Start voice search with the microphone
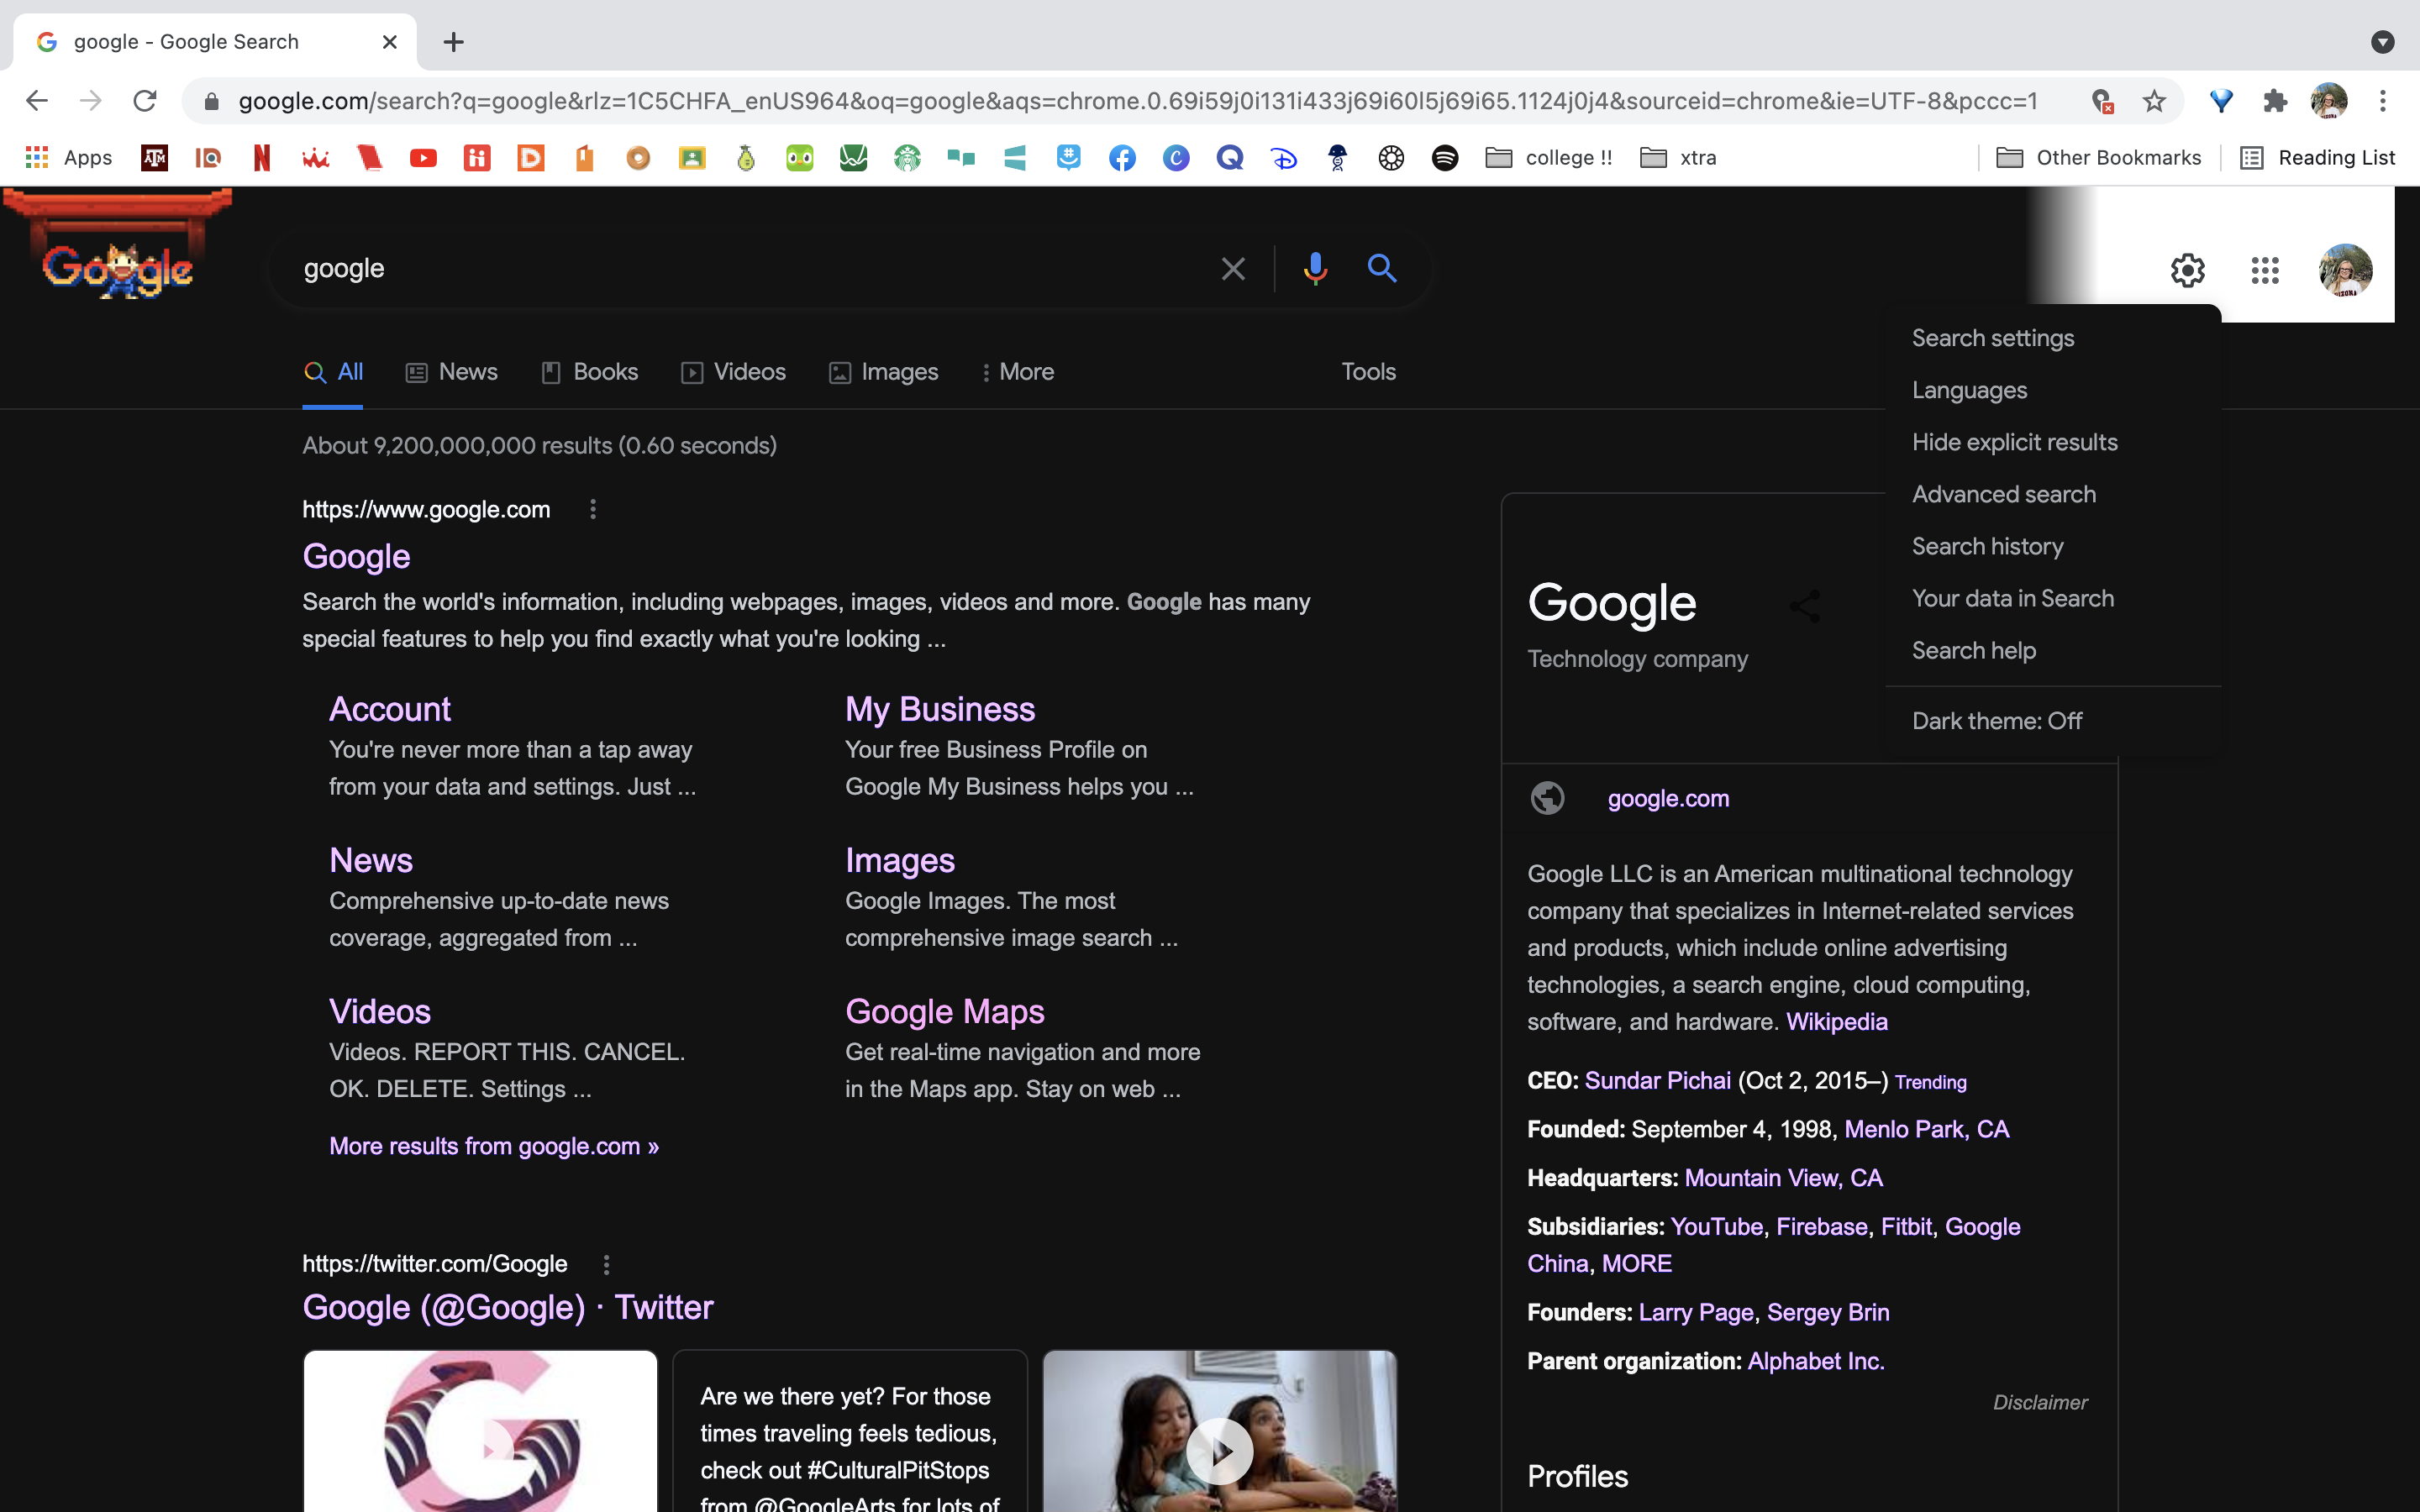Viewport: 2420px width, 1512px height. point(1315,268)
